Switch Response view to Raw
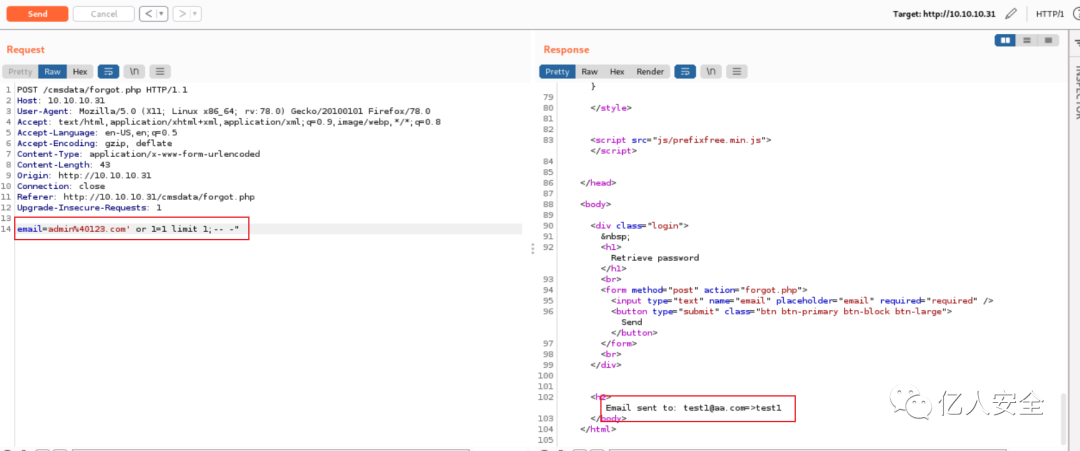This screenshot has width=1080, height=451. coord(590,72)
